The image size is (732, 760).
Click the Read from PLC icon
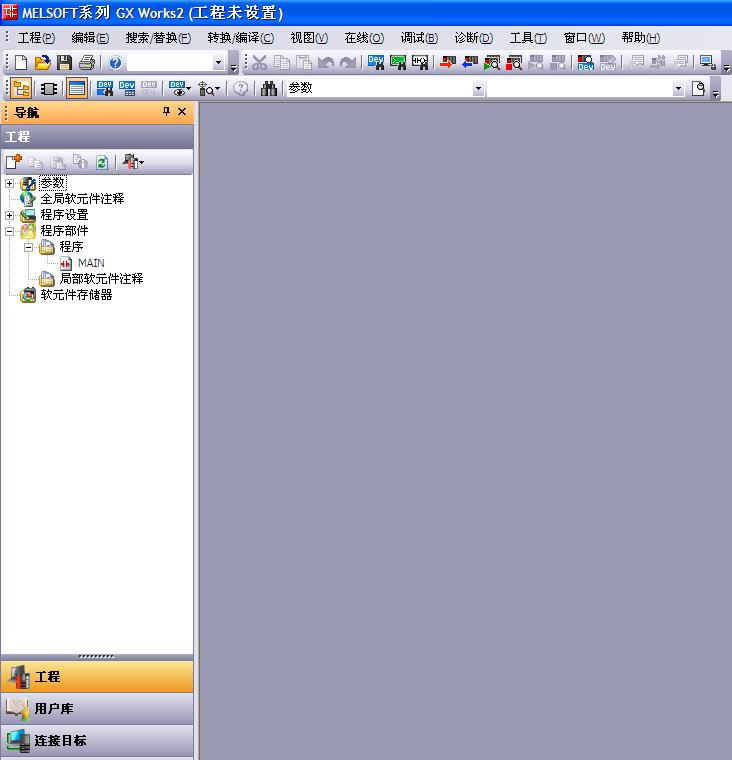pos(469,62)
